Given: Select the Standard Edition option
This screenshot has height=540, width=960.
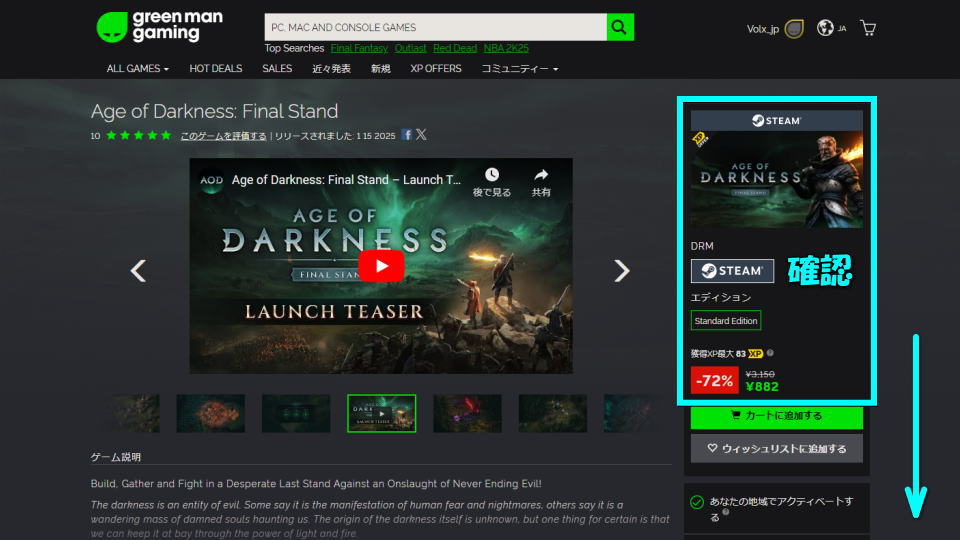Looking at the screenshot, I should pyautogui.click(x=725, y=320).
